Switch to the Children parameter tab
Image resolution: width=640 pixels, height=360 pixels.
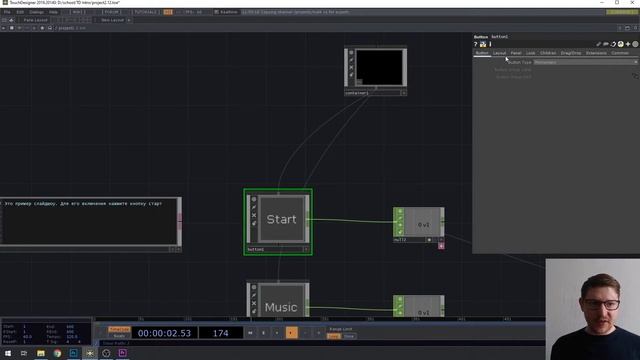pyautogui.click(x=548, y=53)
